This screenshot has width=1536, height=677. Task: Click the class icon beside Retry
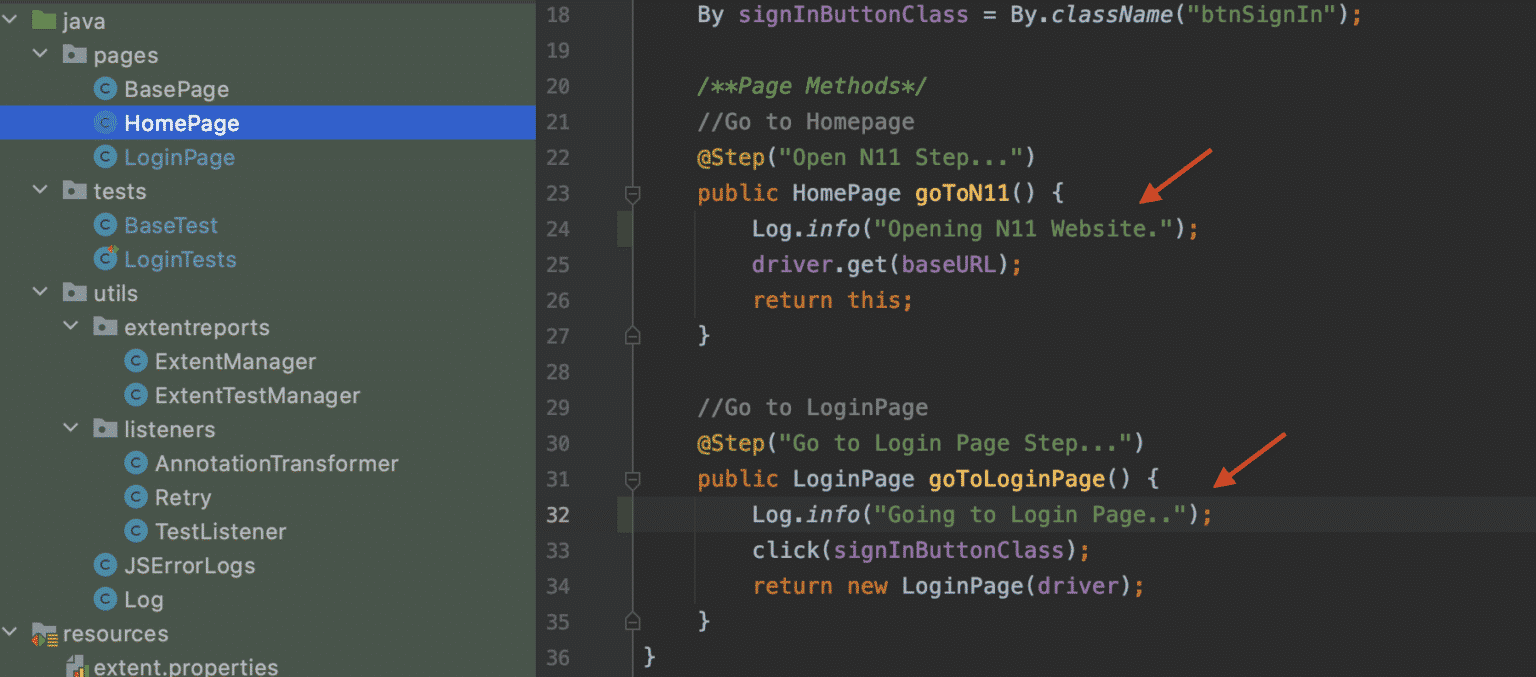point(137,497)
